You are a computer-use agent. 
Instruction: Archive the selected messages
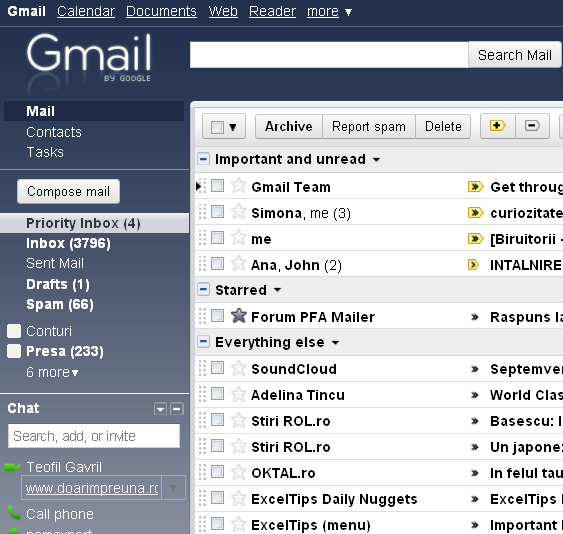(x=289, y=126)
